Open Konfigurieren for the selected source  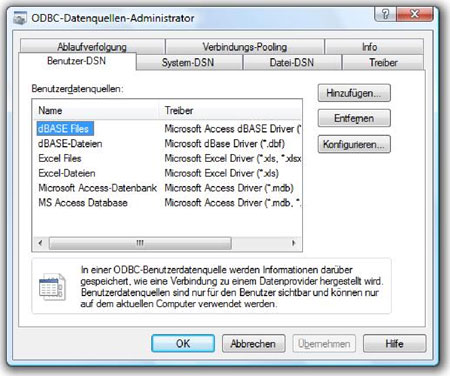coord(354,144)
